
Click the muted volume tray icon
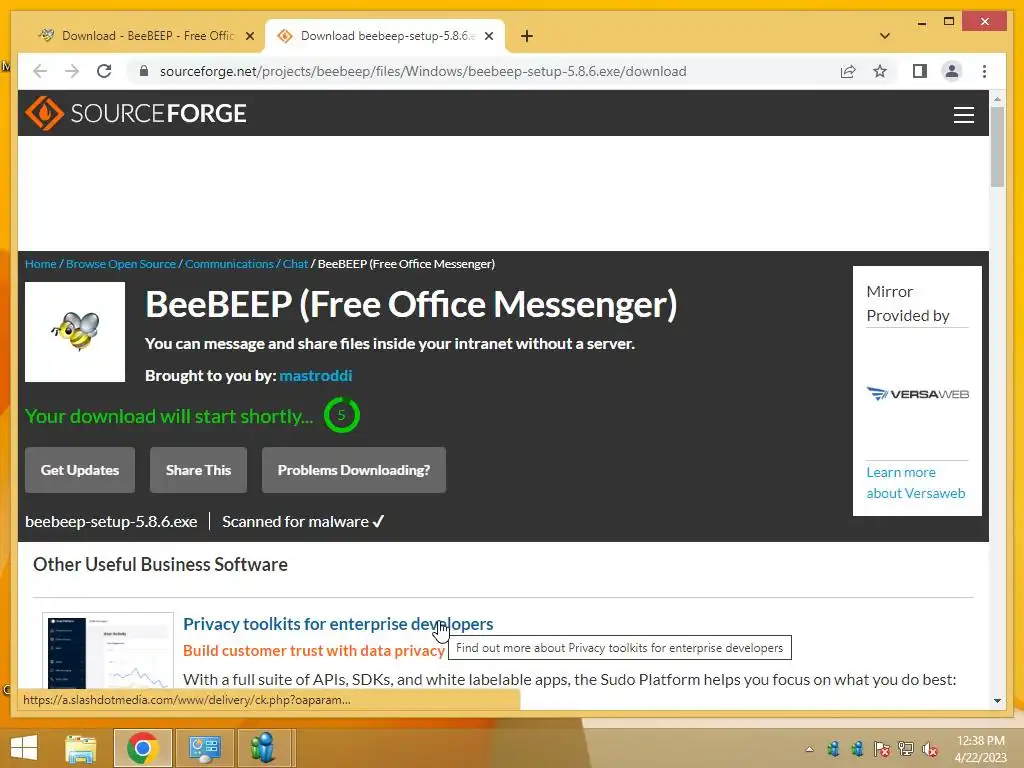click(x=930, y=749)
